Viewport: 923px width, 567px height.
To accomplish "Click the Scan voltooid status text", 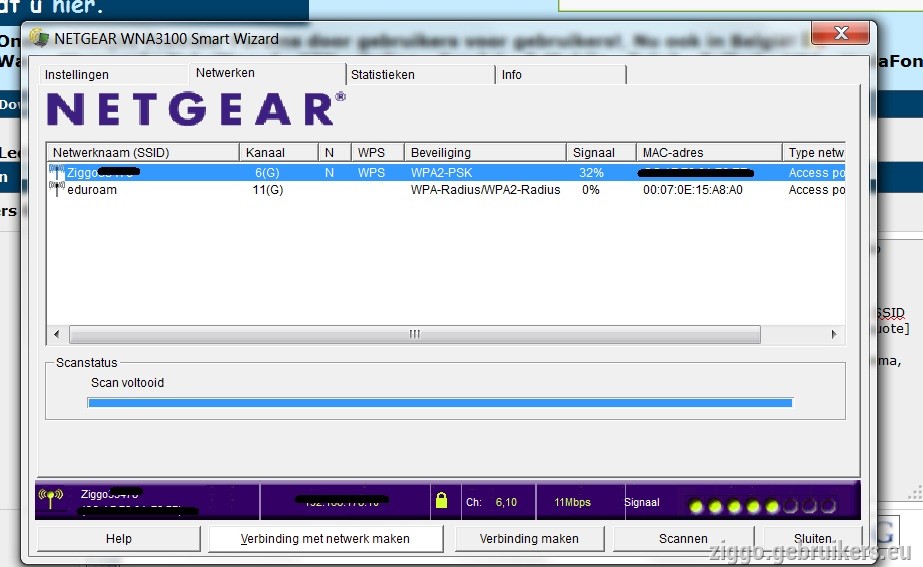I will pyautogui.click(x=128, y=383).
